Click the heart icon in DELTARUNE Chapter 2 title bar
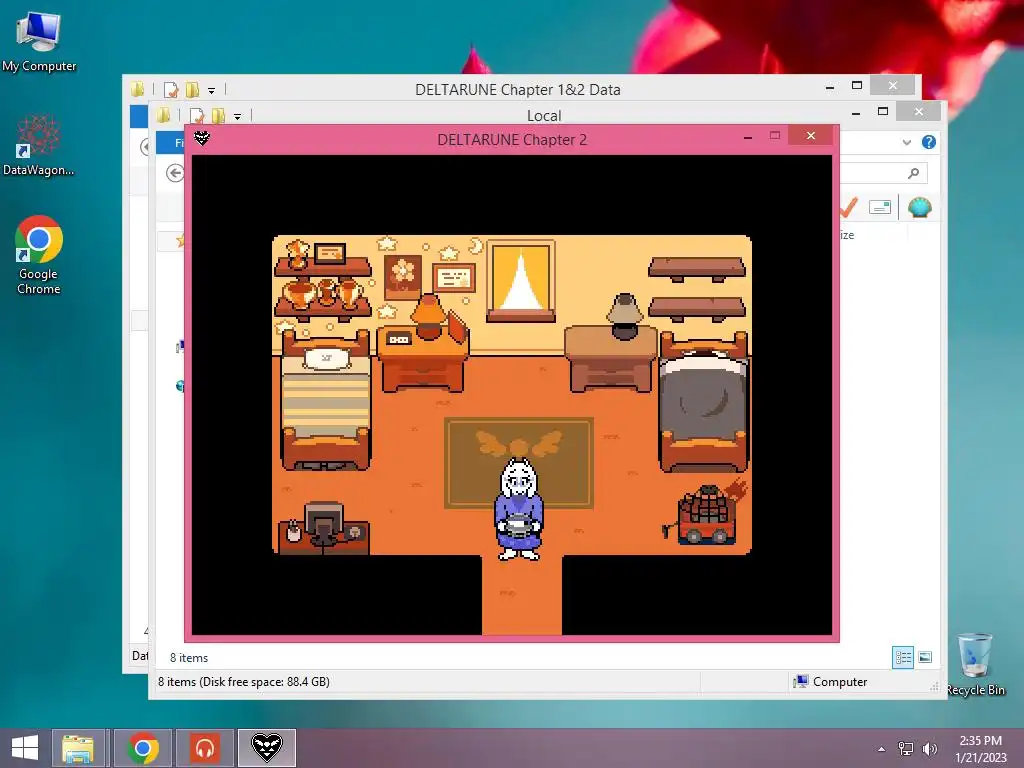 pos(202,138)
